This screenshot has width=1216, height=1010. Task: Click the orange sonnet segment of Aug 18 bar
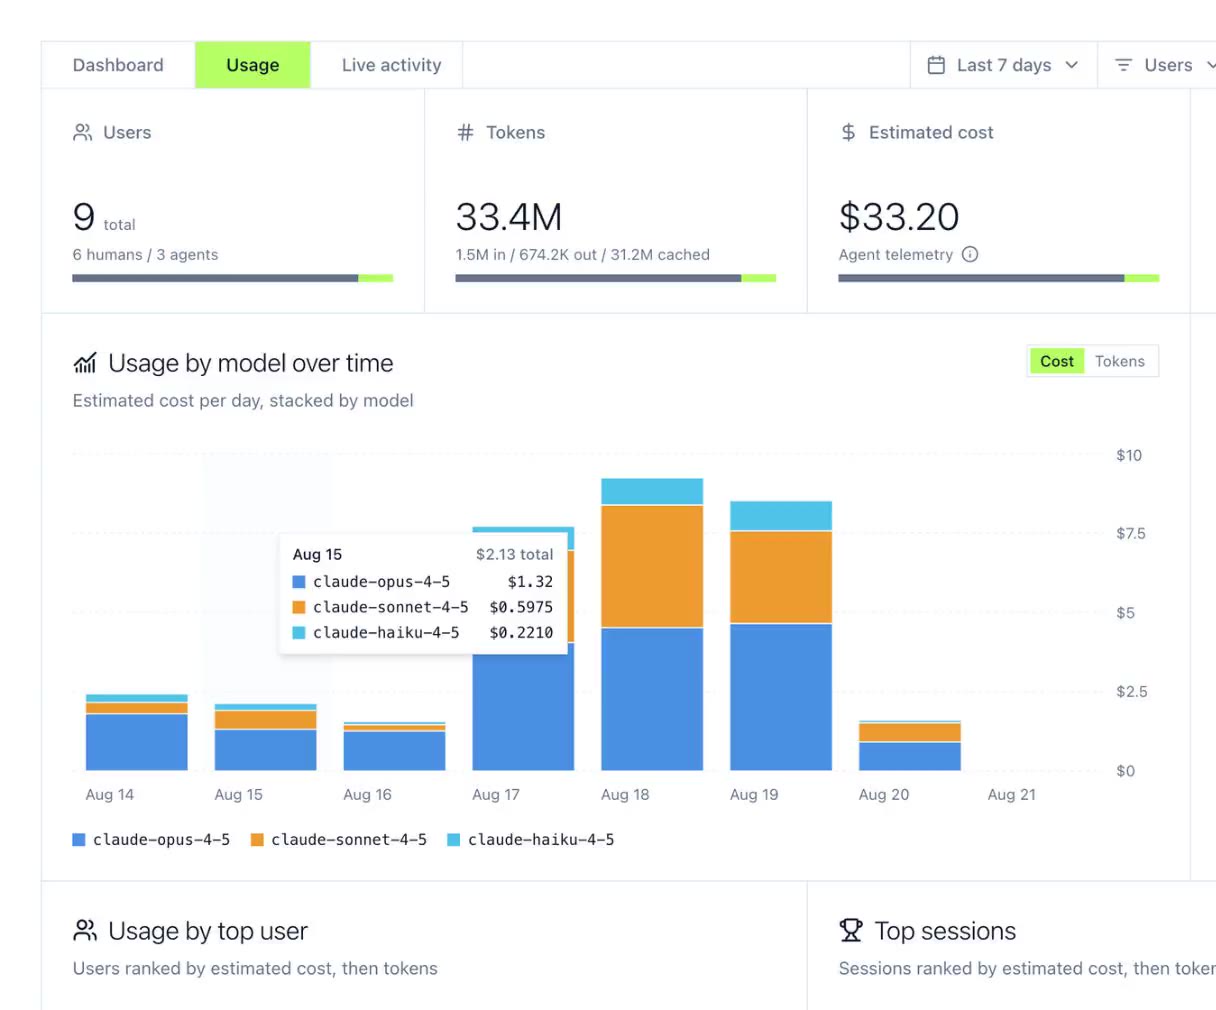(x=652, y=566)
